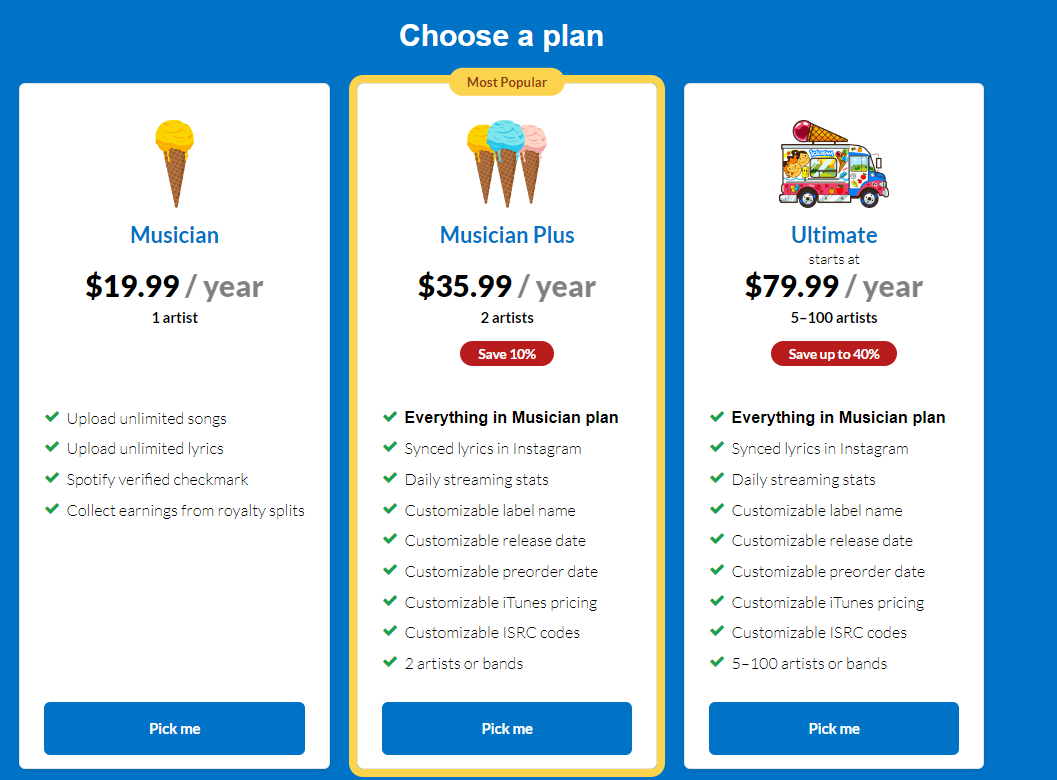Click the single ice cream cone icon

pyautogui.click(x=175, y=164)
